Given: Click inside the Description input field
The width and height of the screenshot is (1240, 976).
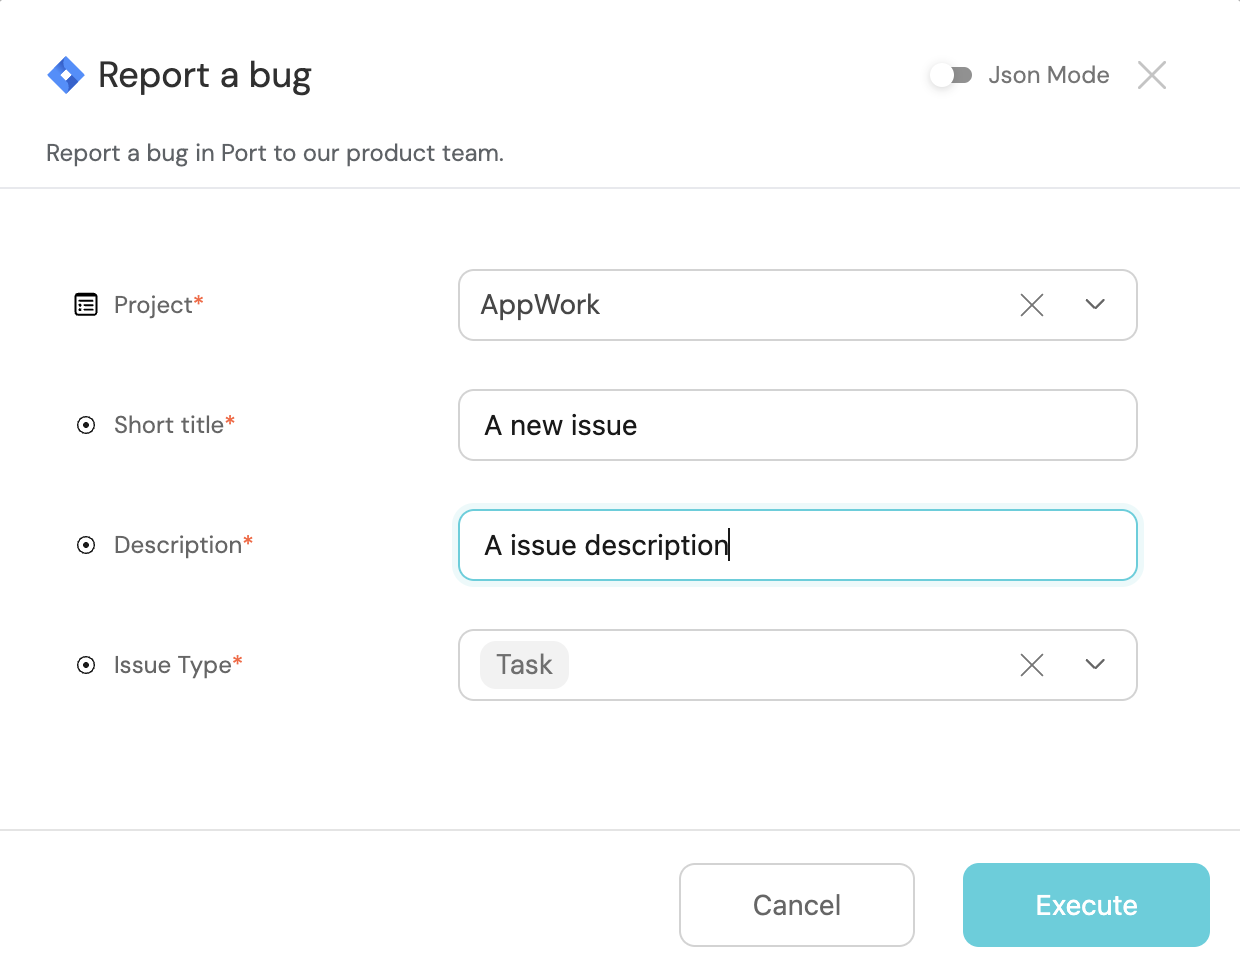Looking at the screenshot, I should pyautogui.click(x=900, y=545).
